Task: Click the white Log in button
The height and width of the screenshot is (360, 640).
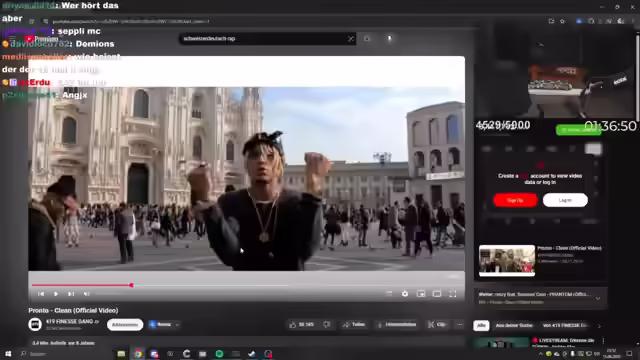Action: coord(565,200)
